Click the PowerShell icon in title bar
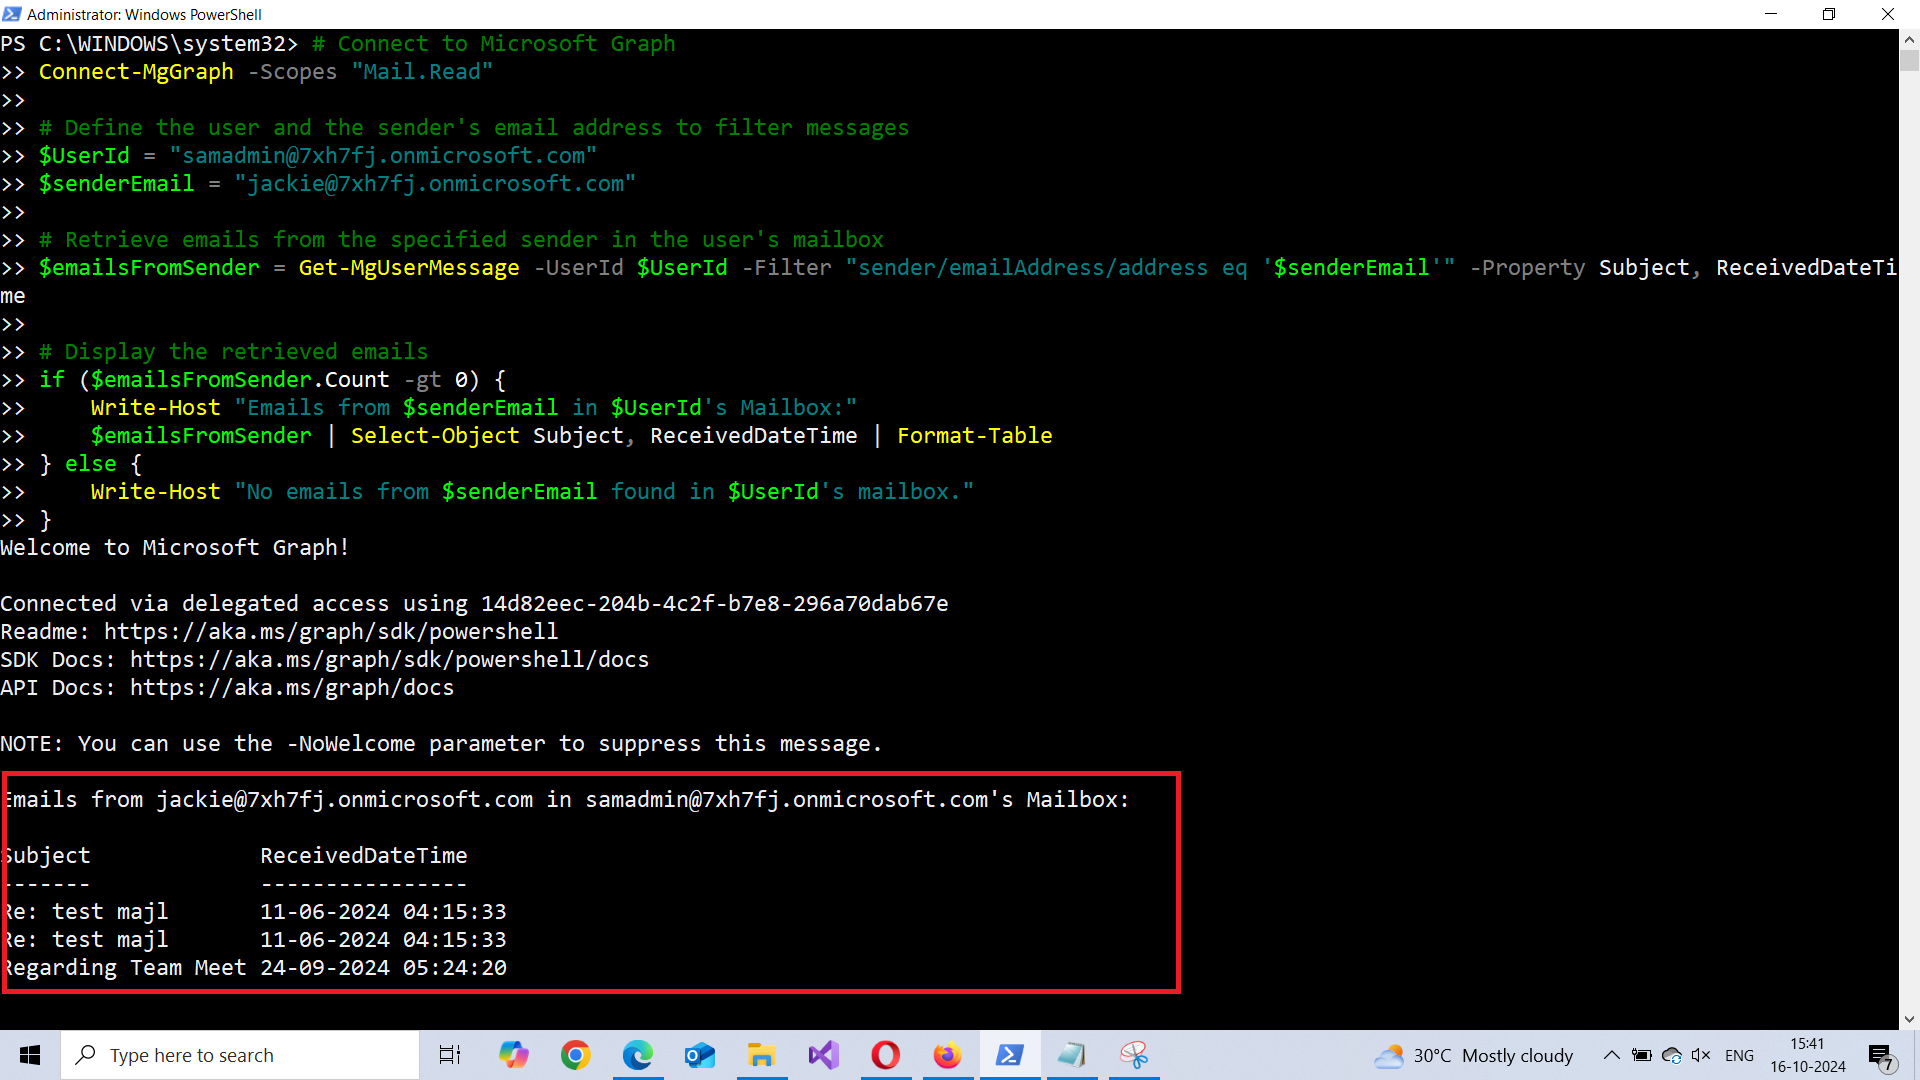Image resolution: width=1920 pixels, height=1080 pixels. click(x=12, y=14)
